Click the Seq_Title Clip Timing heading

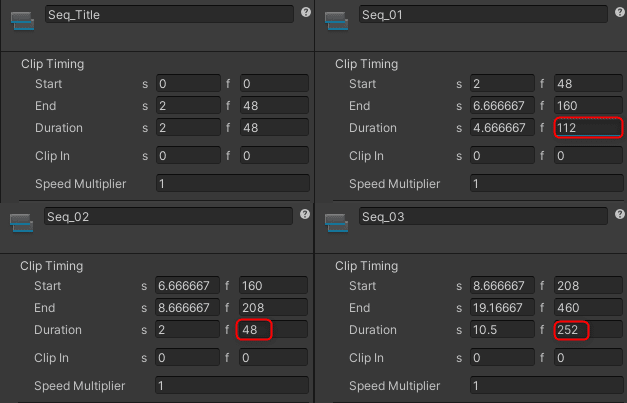(x=52, y=64)
